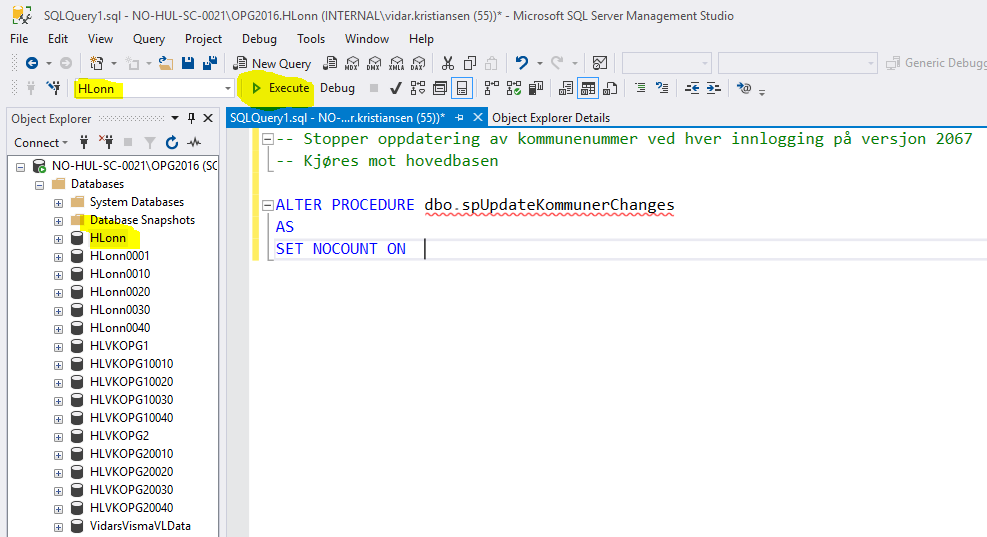Toggle pin on SQLQuery1.sql tab

[460, 118]
